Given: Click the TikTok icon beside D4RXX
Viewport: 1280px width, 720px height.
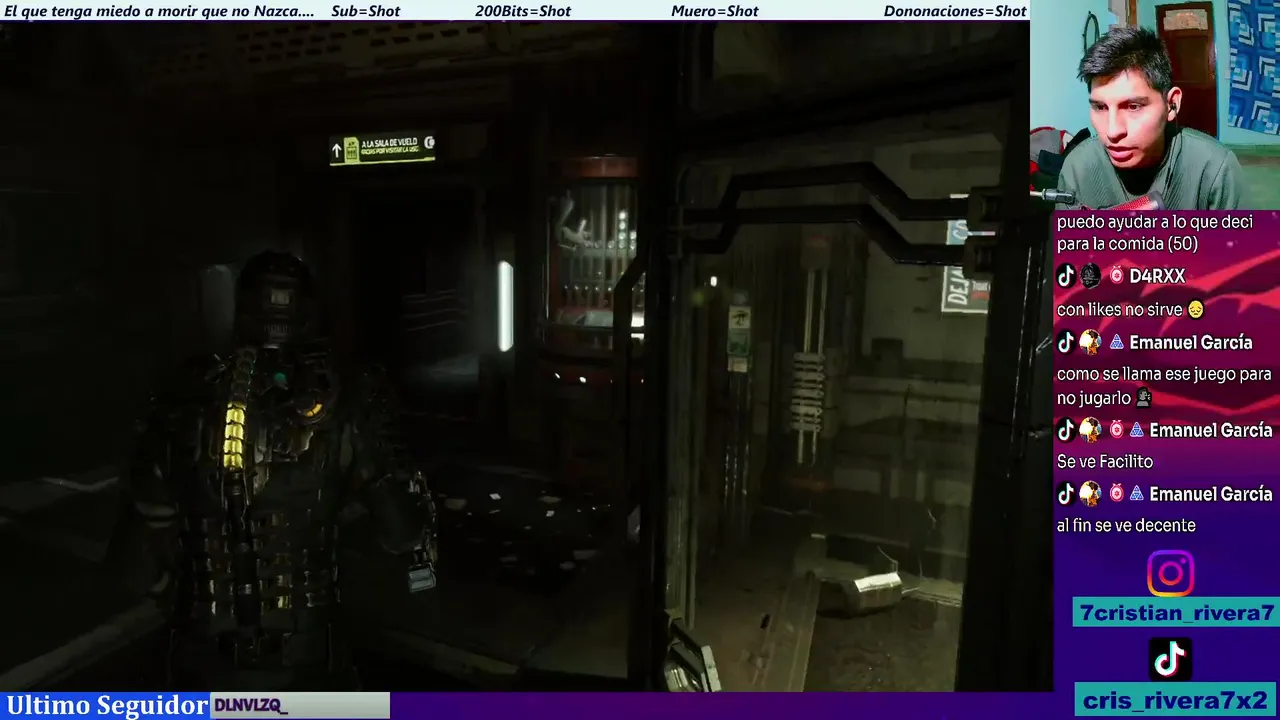Looking at the screenshot, I should click(1066, 276).
